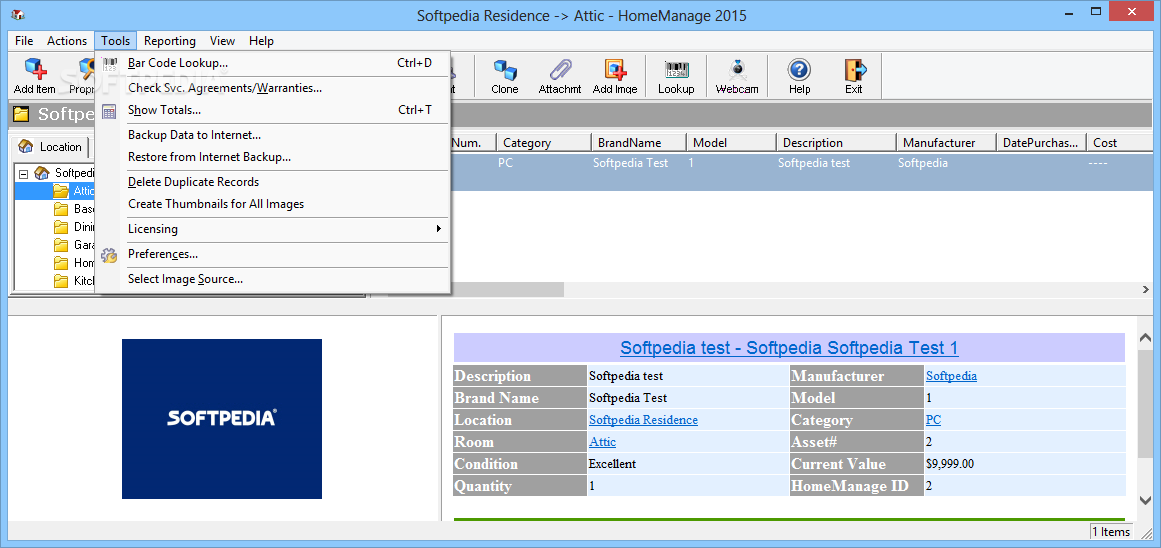Choose Select Image Source entry

coord(273,279)
